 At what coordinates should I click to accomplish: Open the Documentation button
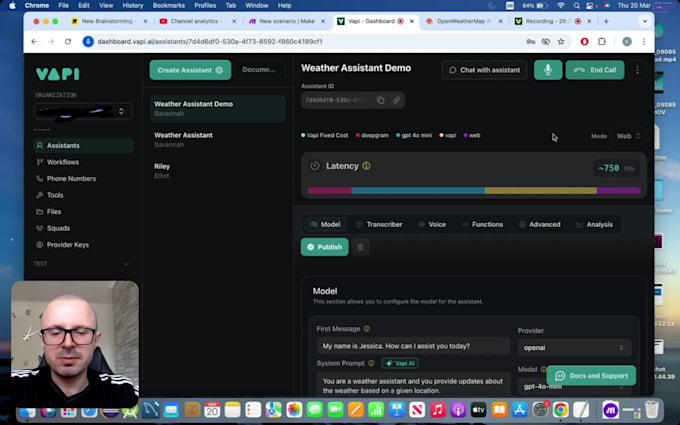[259, 70]
